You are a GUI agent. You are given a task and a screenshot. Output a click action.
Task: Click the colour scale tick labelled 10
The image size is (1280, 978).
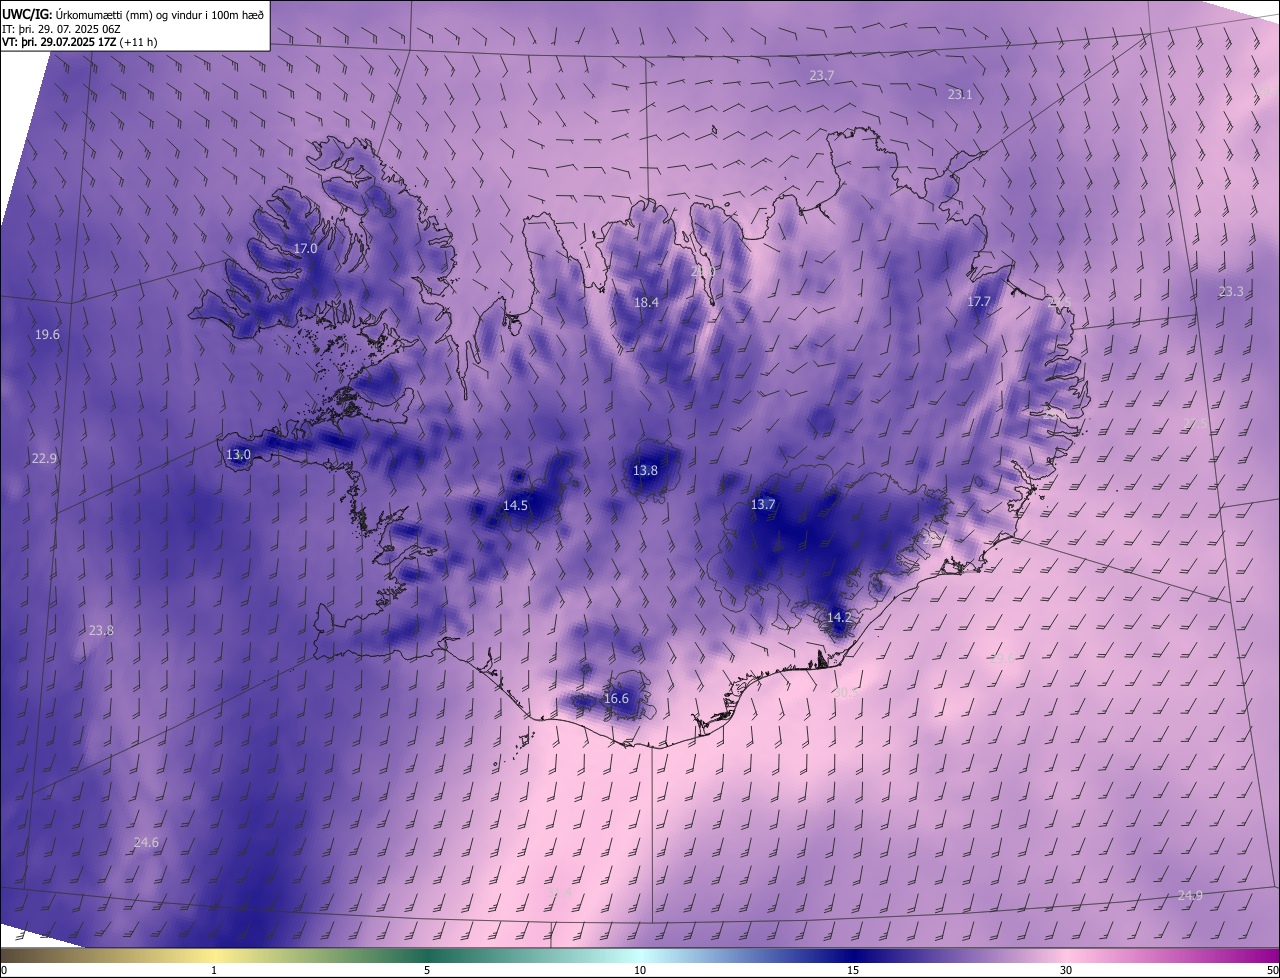[x=640, y=970]
